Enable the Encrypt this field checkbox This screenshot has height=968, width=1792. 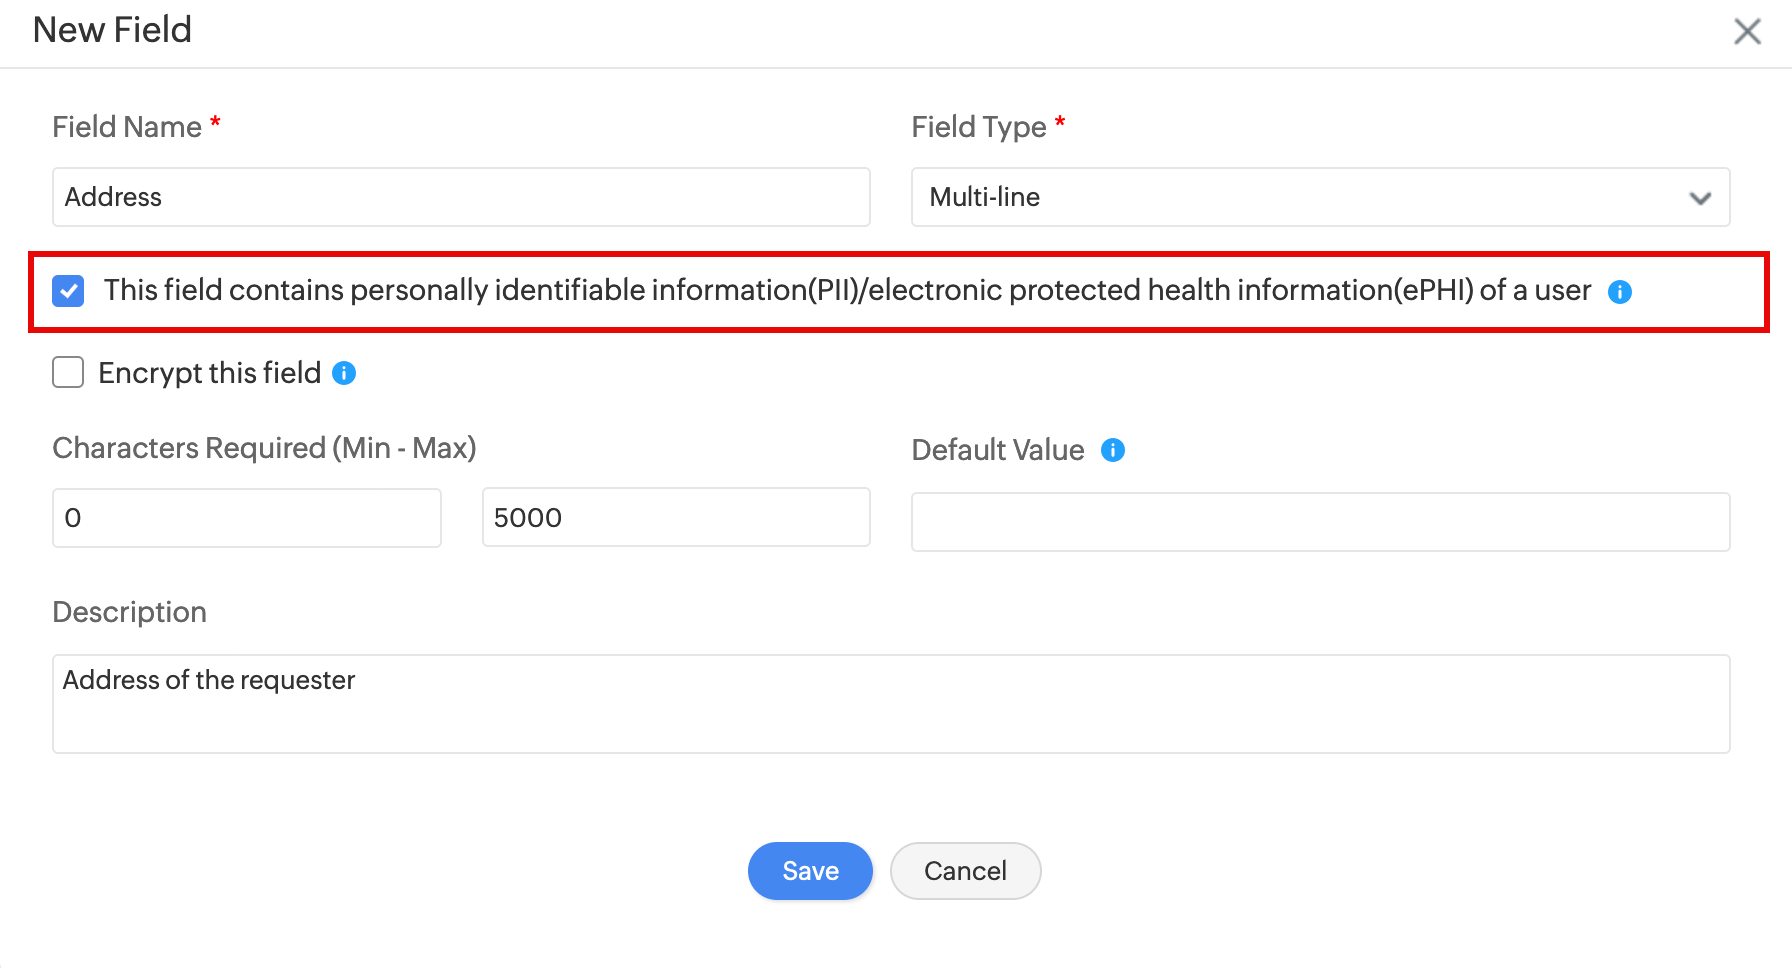(68, 373)
